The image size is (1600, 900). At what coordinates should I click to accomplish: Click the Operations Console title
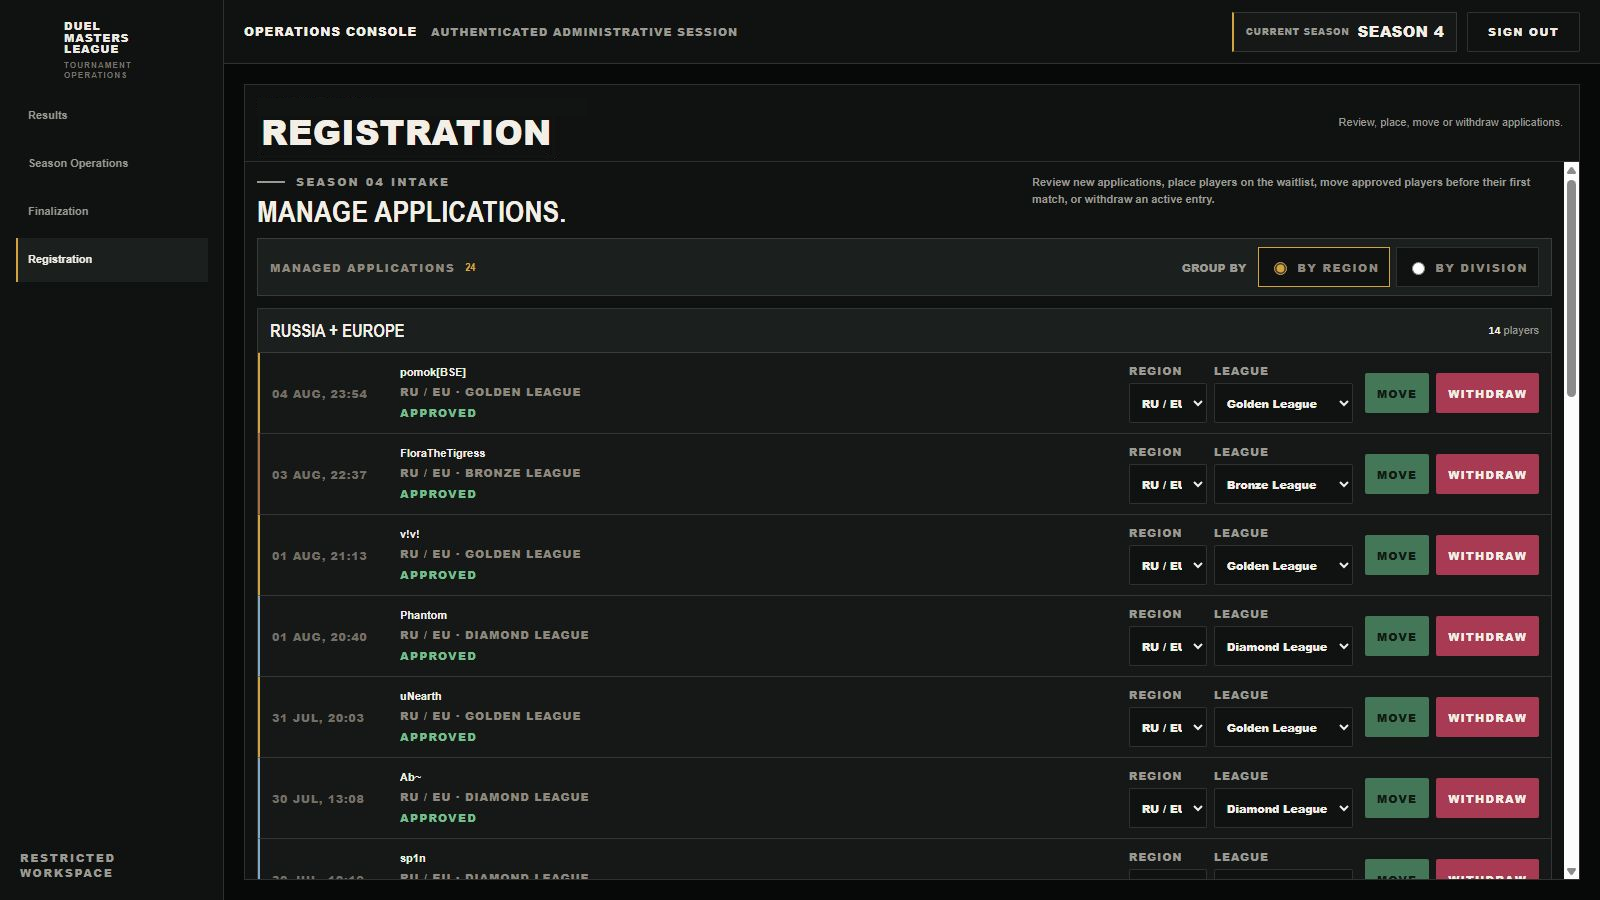click(330, 32)
